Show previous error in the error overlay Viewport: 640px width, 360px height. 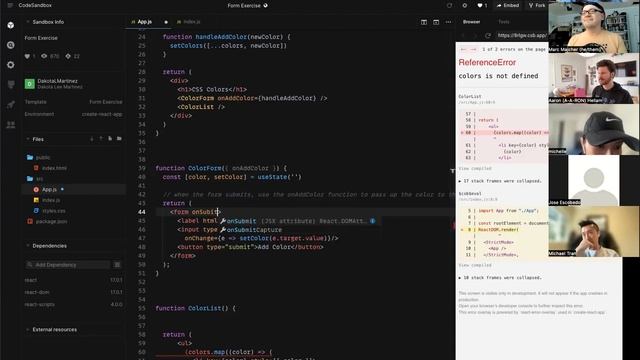tap(463, 49)
